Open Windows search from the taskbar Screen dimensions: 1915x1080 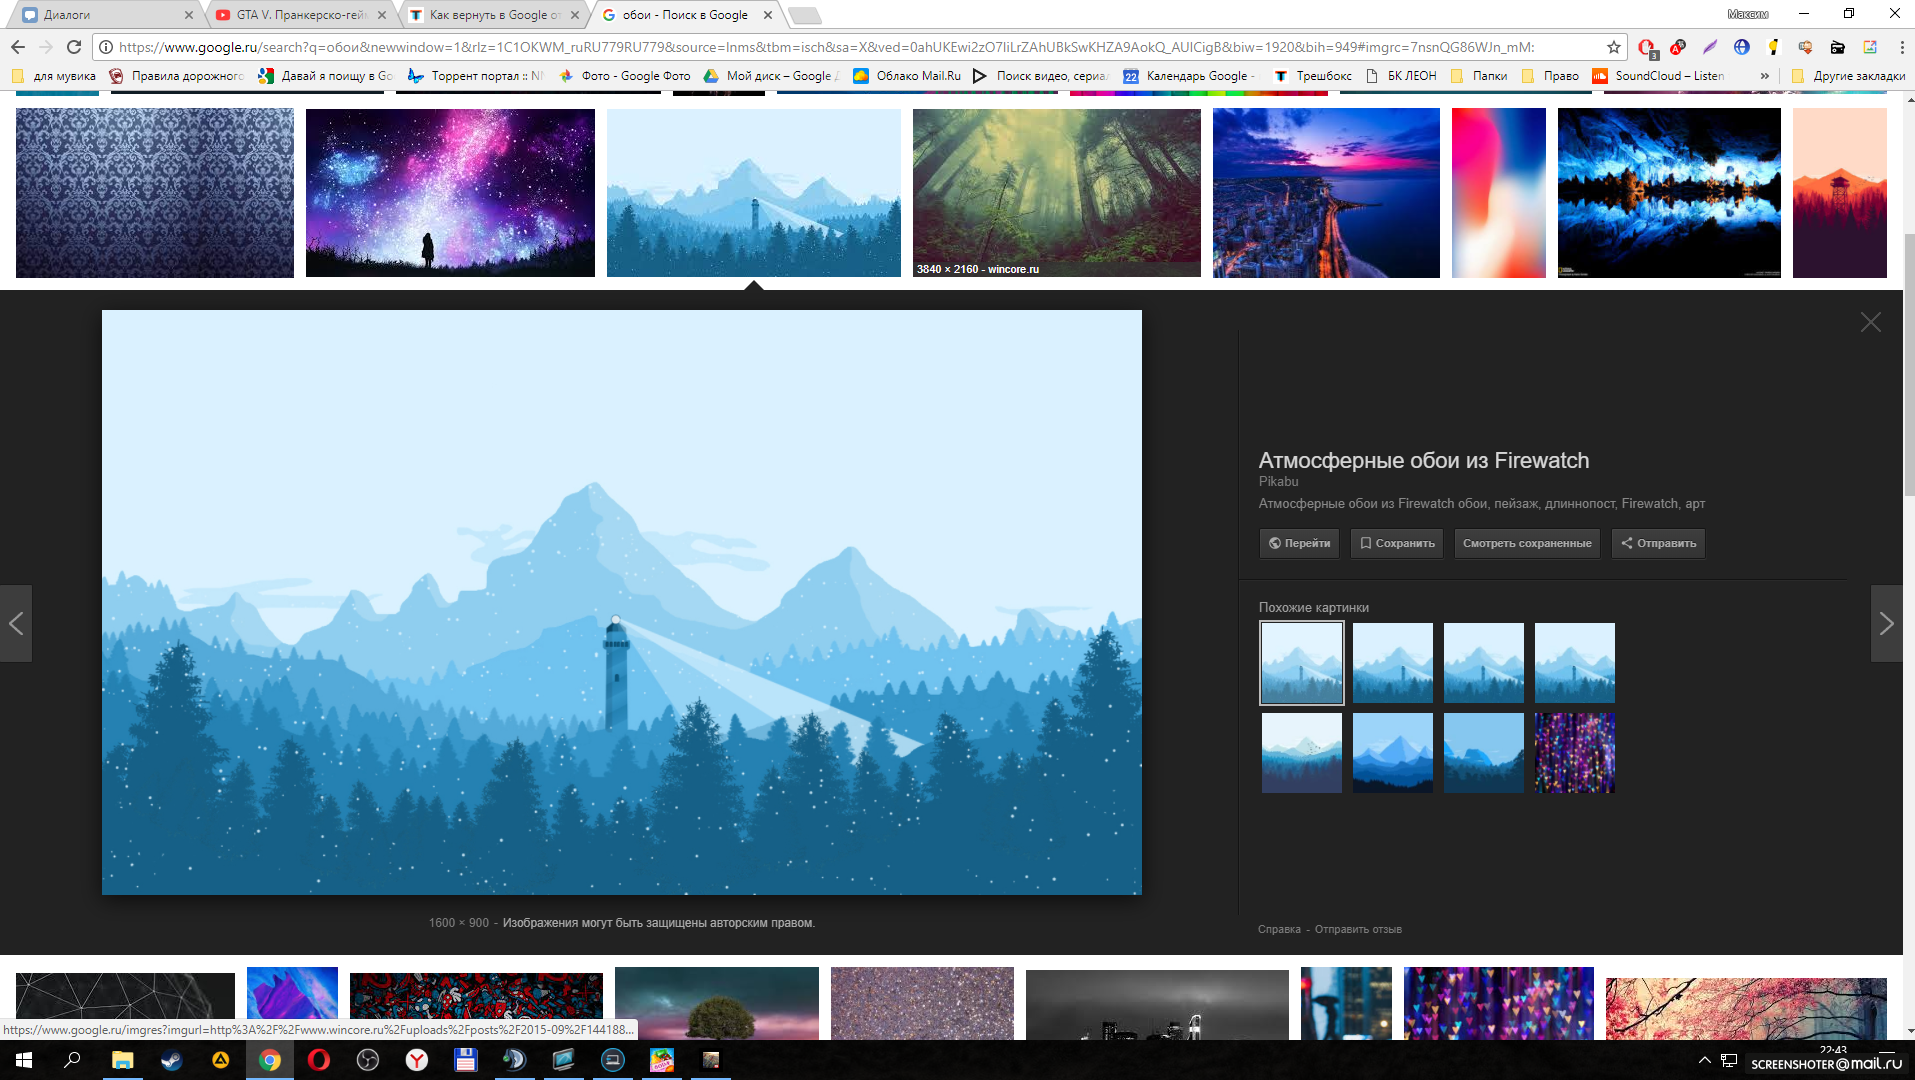(x=72, y=1060)
